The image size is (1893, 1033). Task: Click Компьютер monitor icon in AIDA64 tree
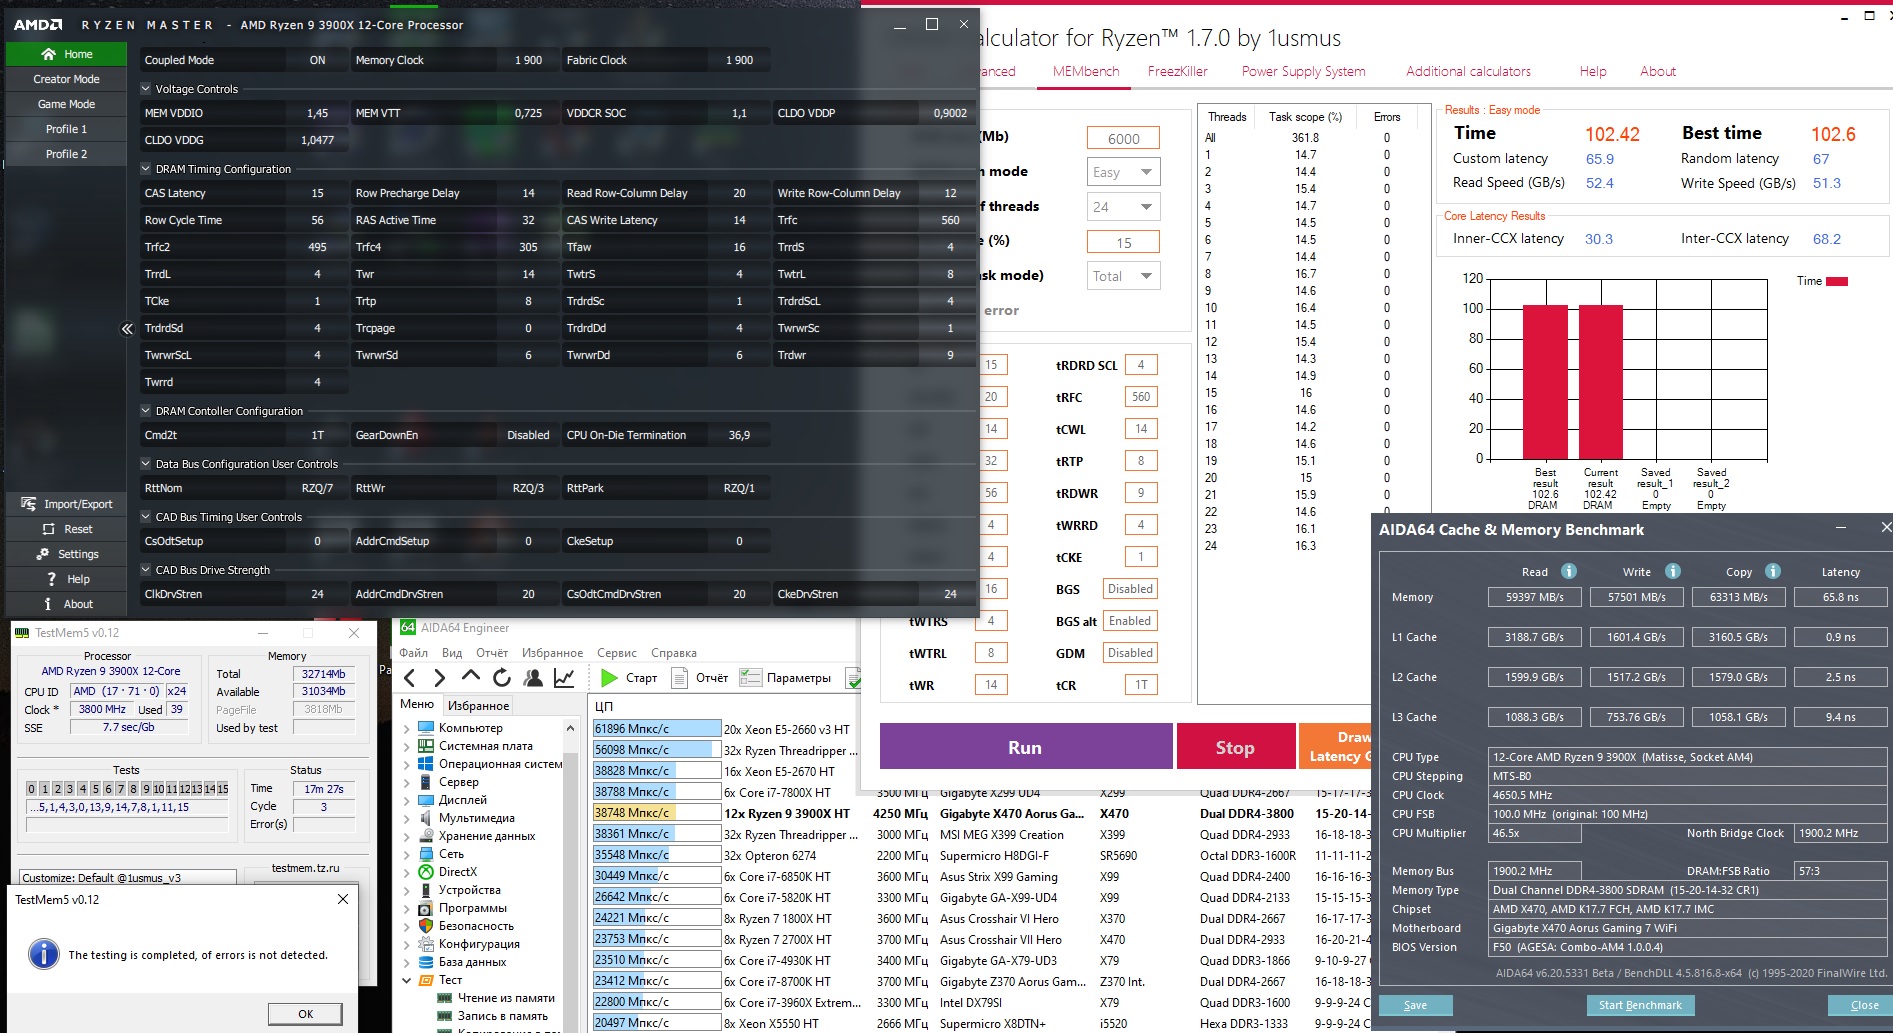426,728
